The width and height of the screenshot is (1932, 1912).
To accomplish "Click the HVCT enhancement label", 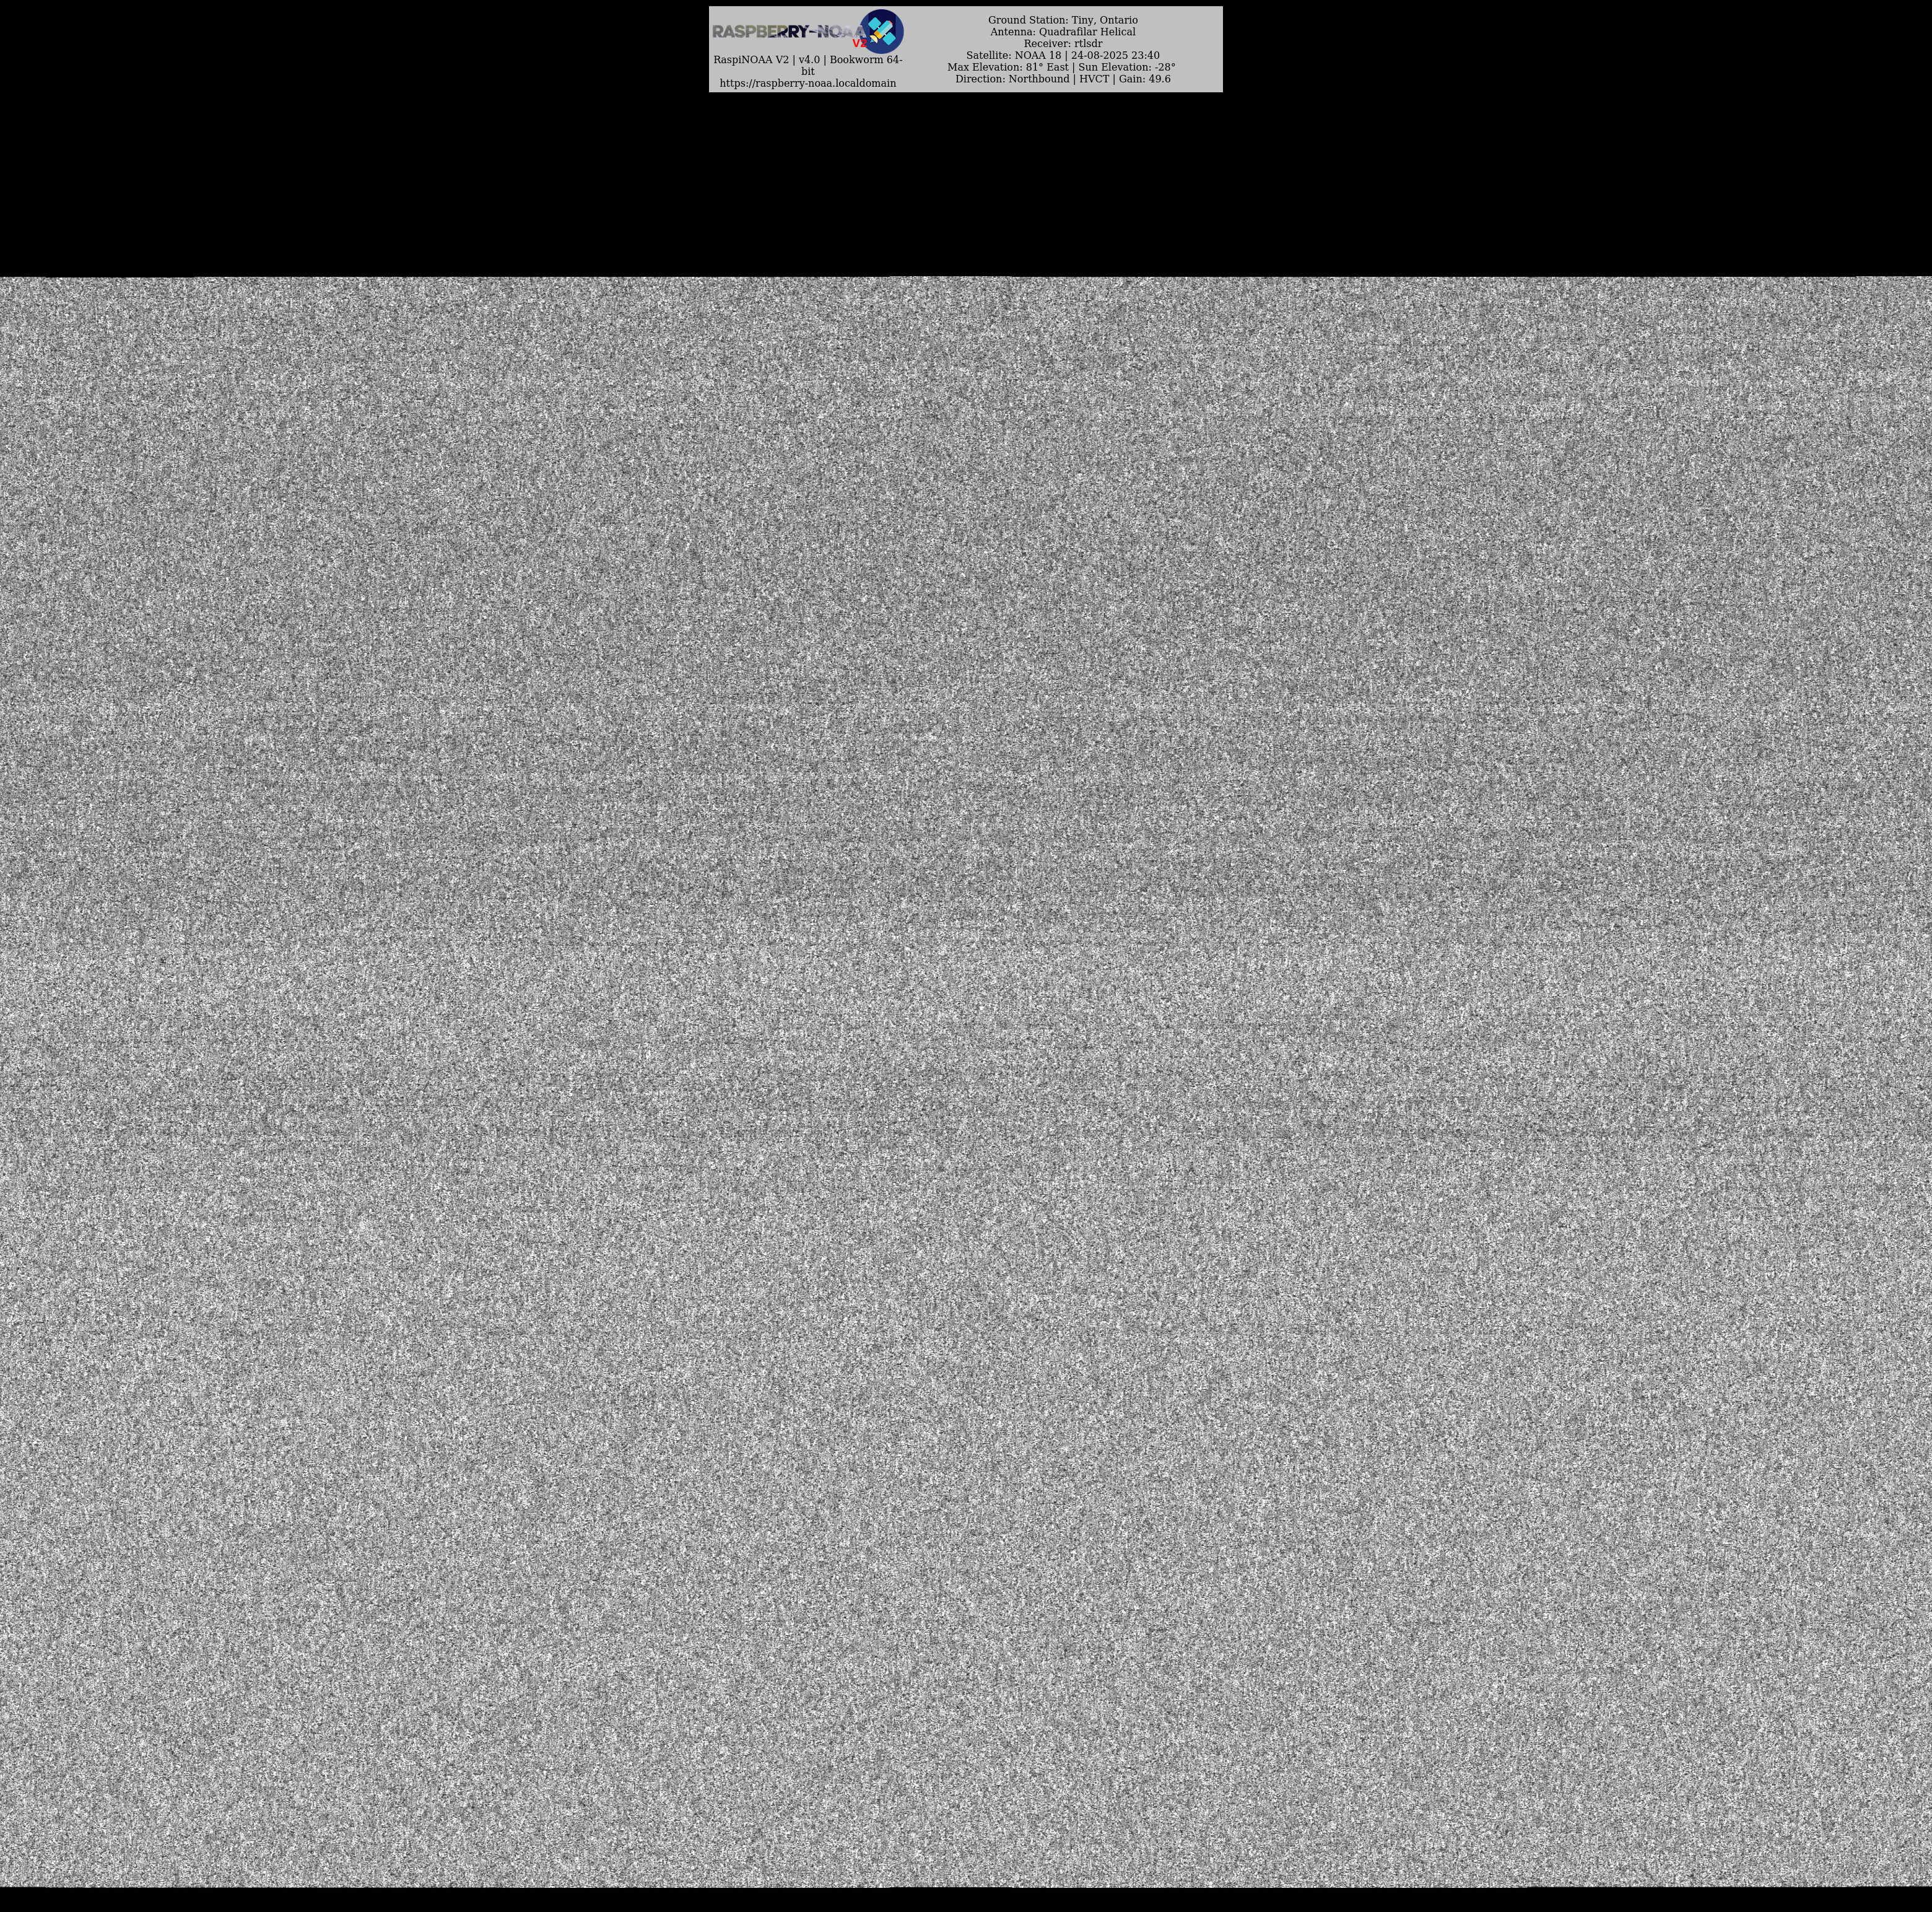I will click(1093, 79).
